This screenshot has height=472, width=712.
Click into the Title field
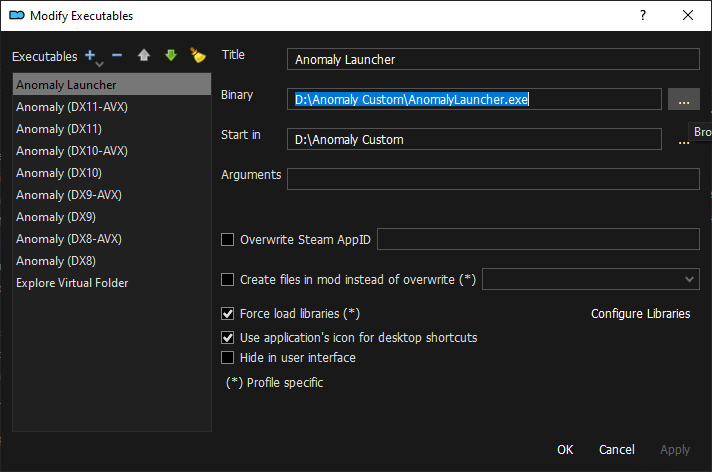pos(493,60)
